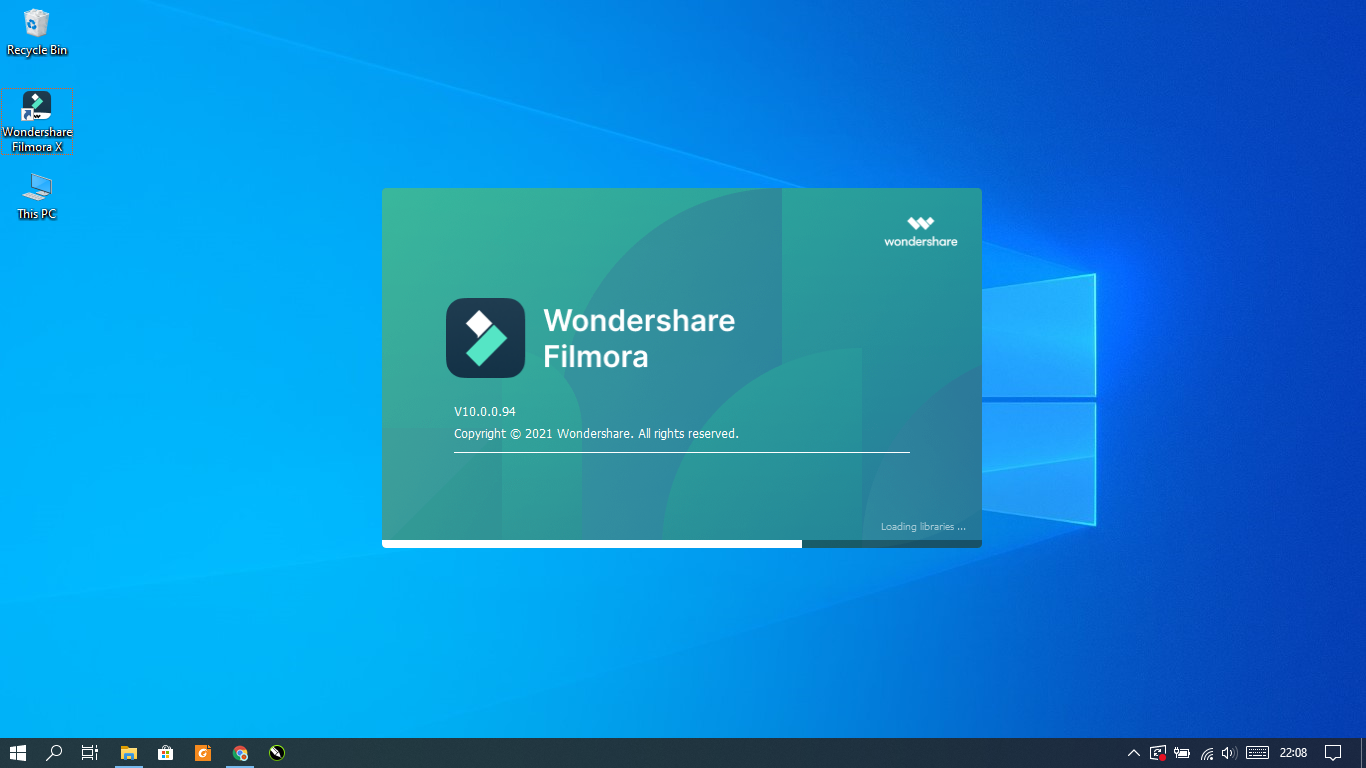Click the orange application icon in the taskbar

pyautogui.click(x=203, y=753)
